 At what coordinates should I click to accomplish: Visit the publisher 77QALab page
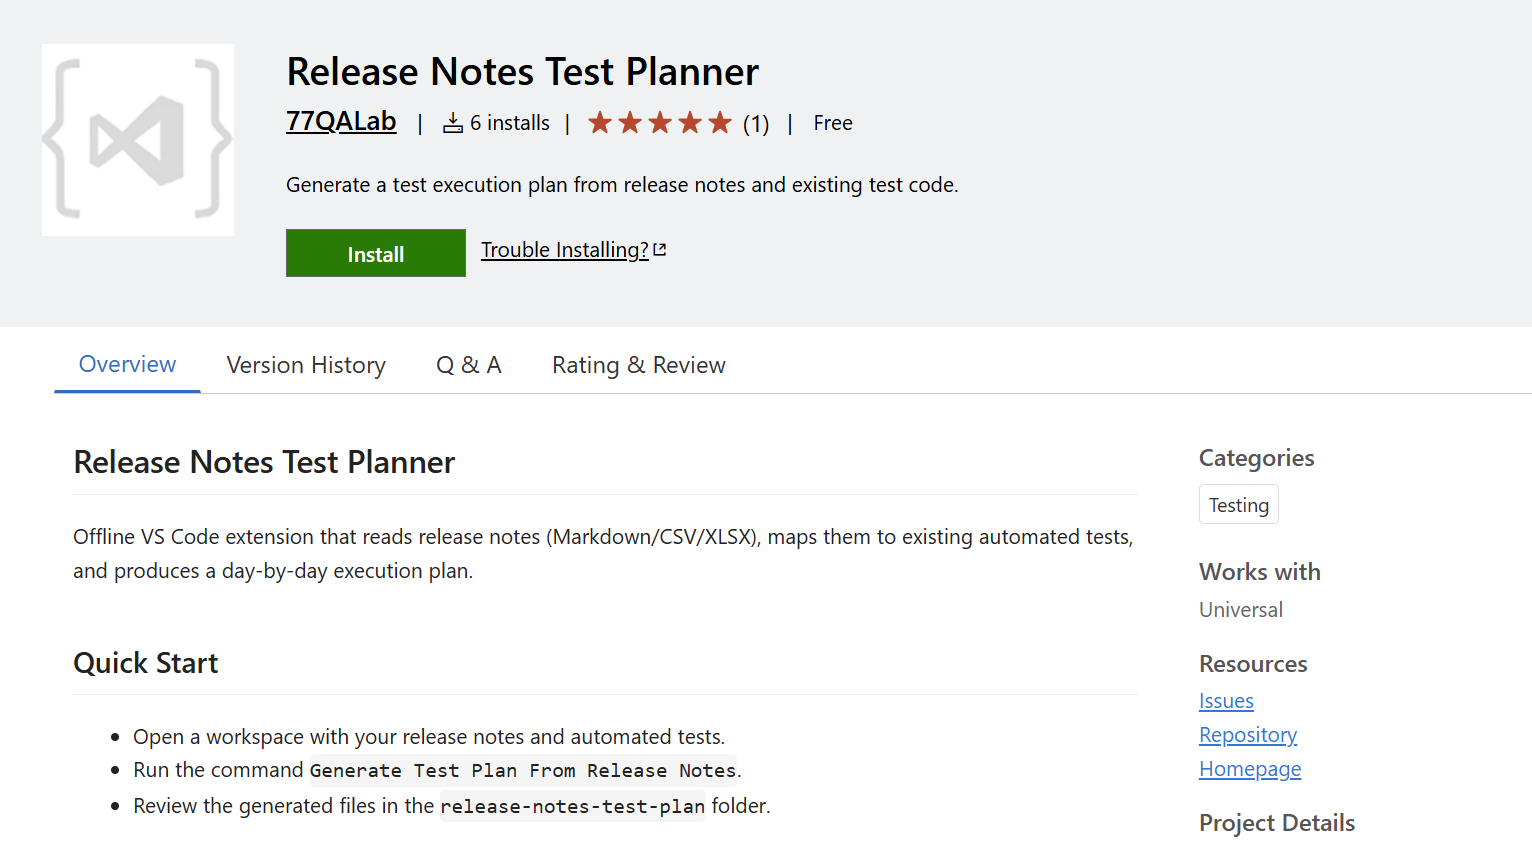(x=341, y=121)
